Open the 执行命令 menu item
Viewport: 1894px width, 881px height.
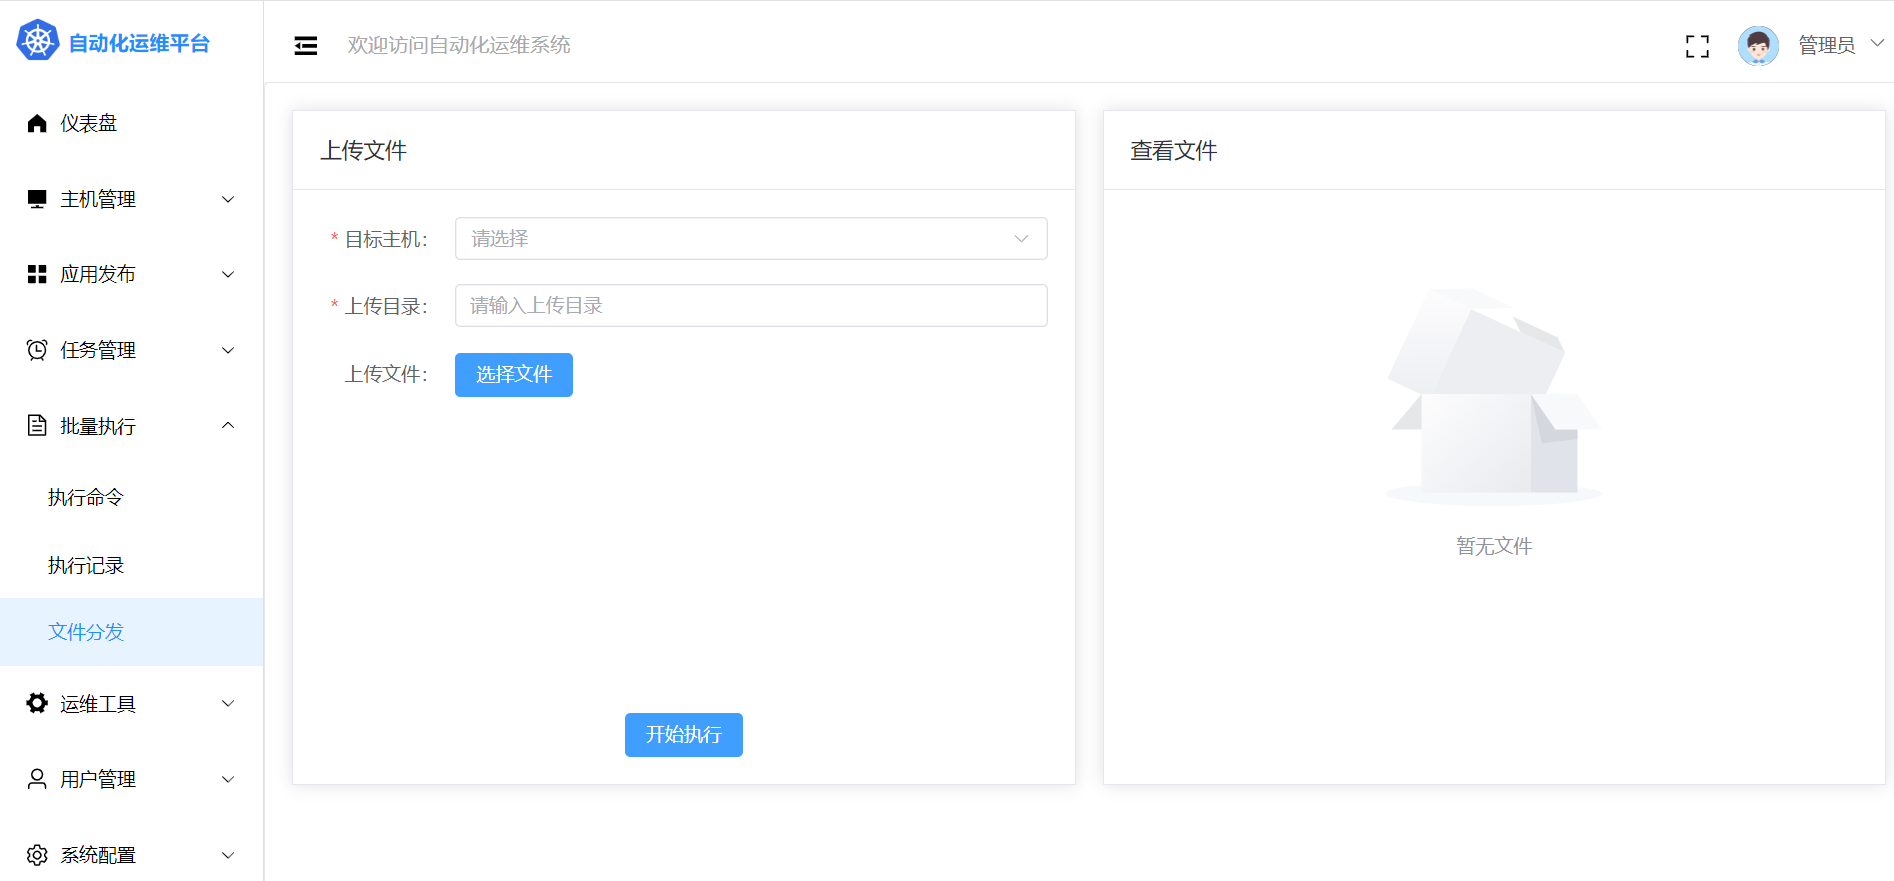[86, 497]
